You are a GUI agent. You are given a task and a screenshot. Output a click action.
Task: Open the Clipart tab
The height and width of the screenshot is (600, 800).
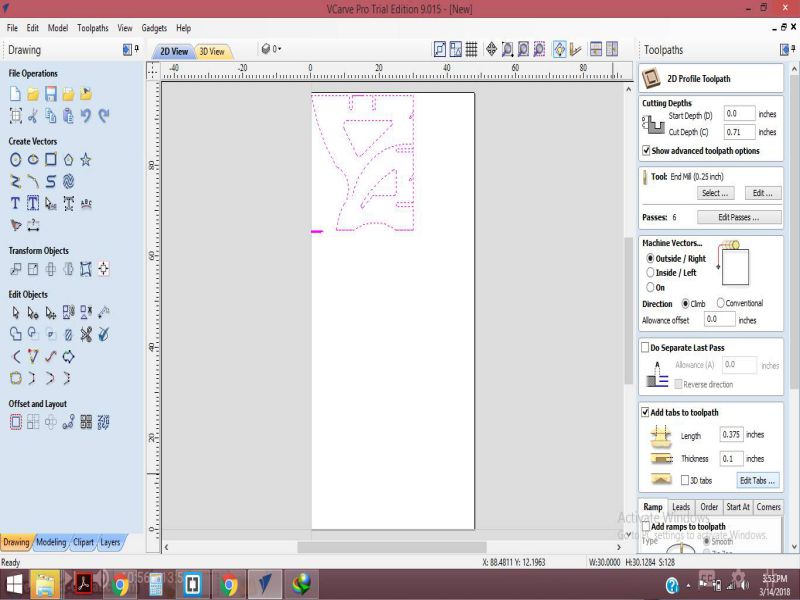coord(83,542)
